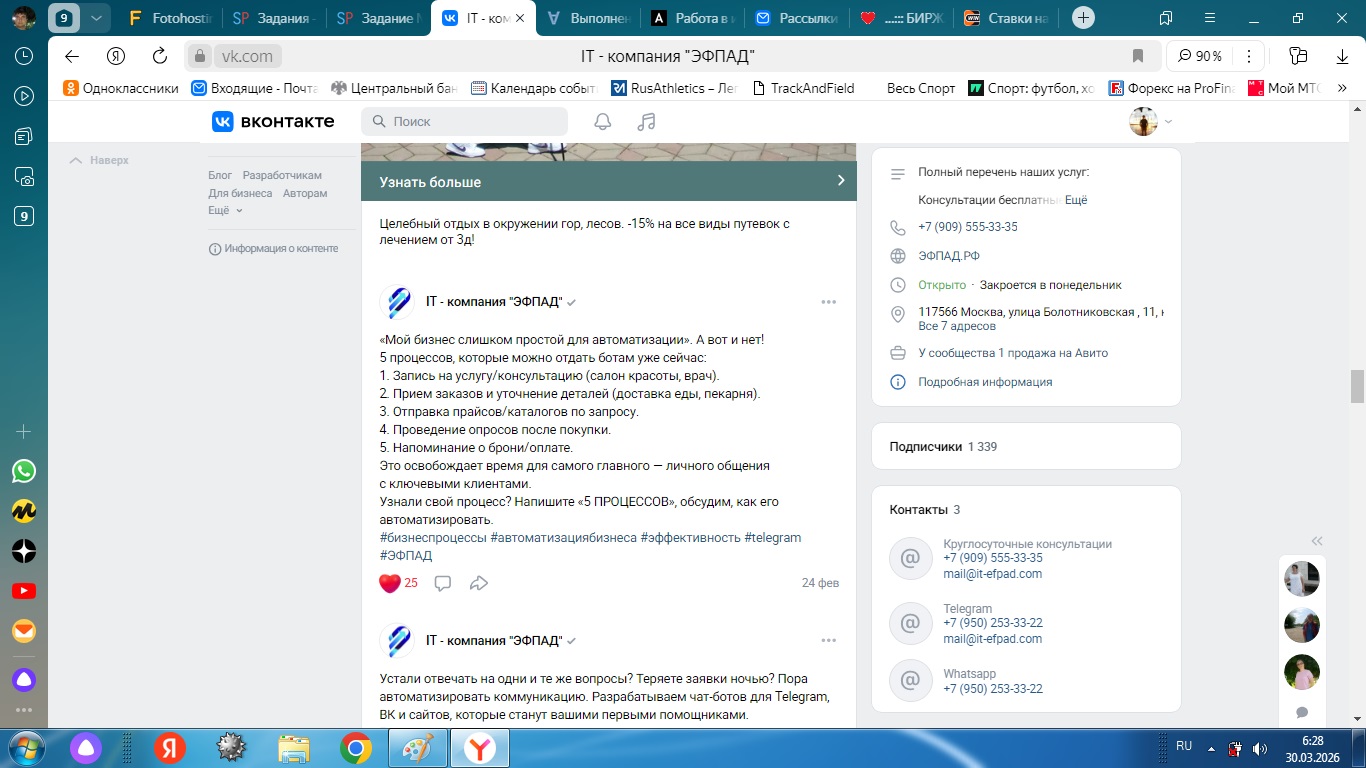Switch to the 'Работа в' tab

coord(692,17)
